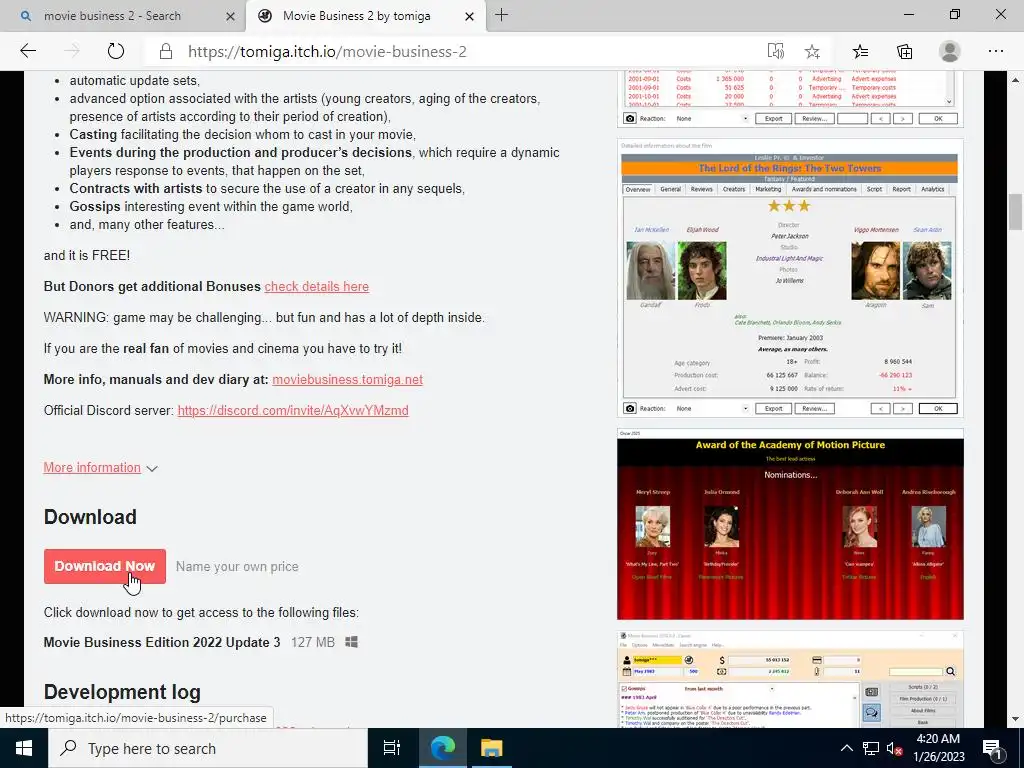Click the Movie Business Edition 2022 Update 3 filename
Viewport: 1024px width, 768px height.
[x=162, y=643]
